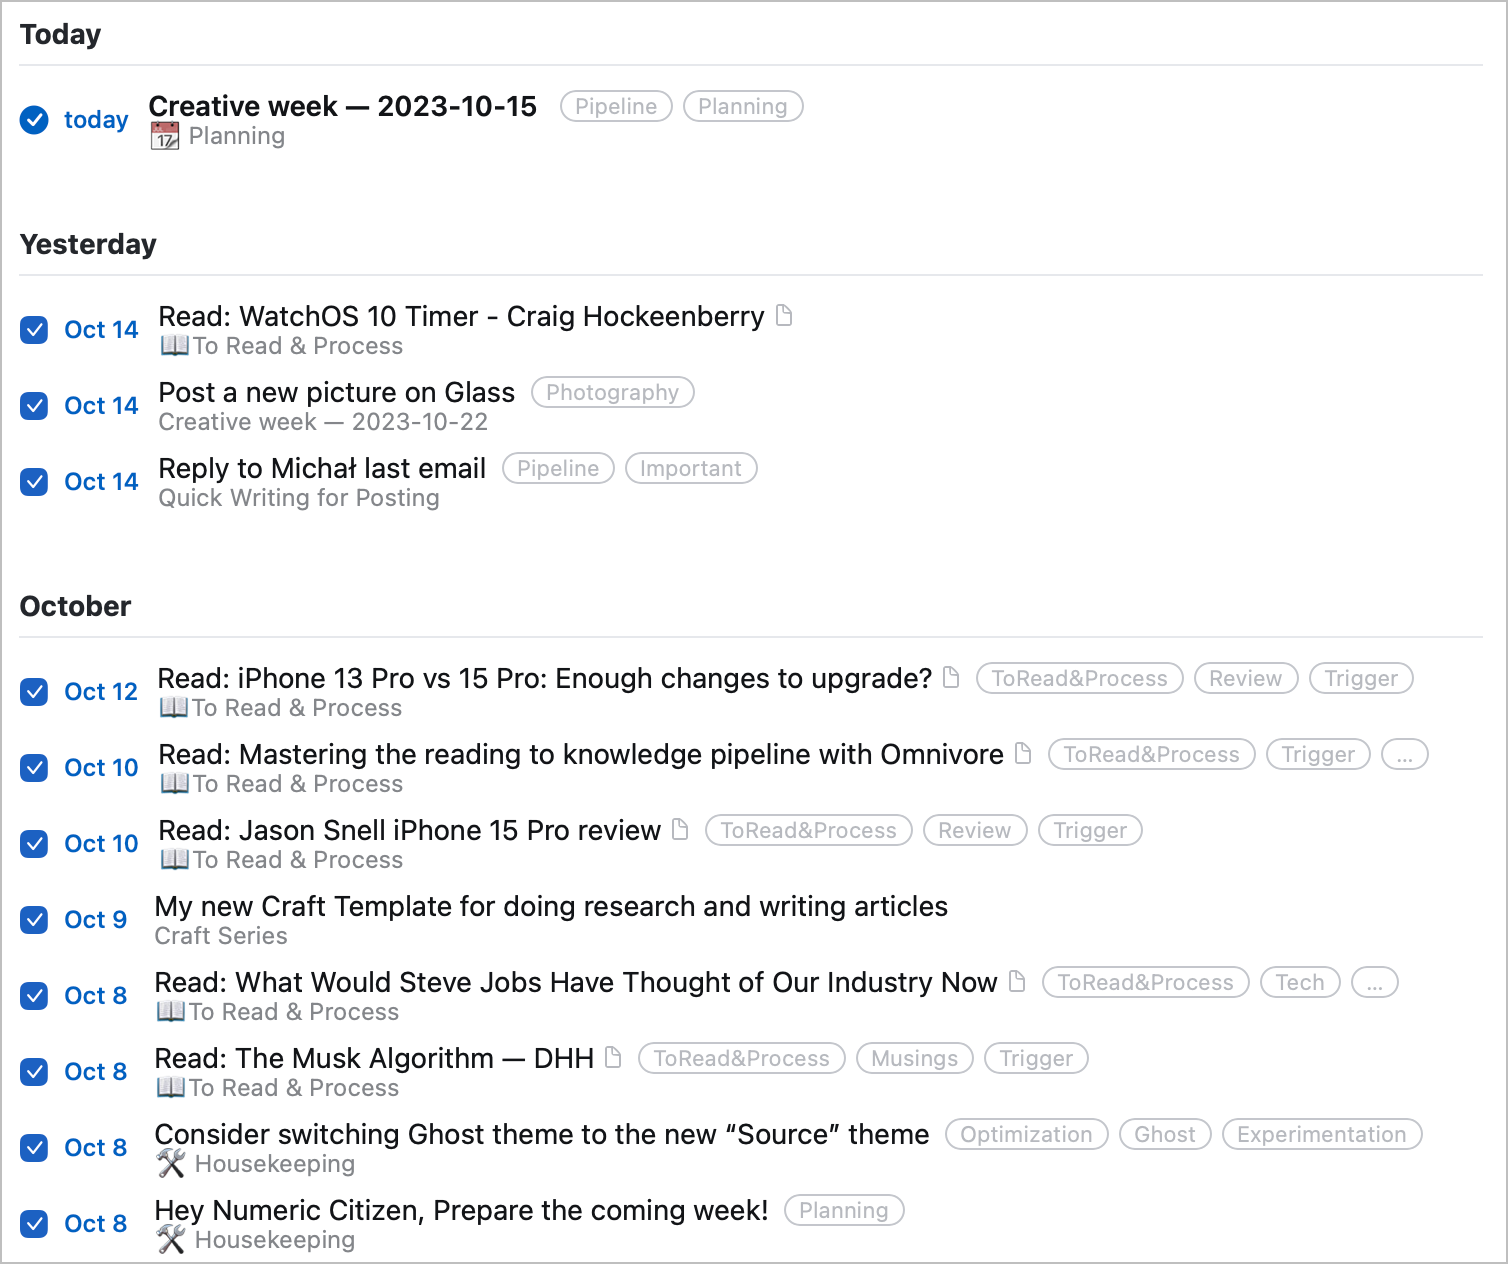Click Planning tag on Hey Numeric Citizen task

844,1211
